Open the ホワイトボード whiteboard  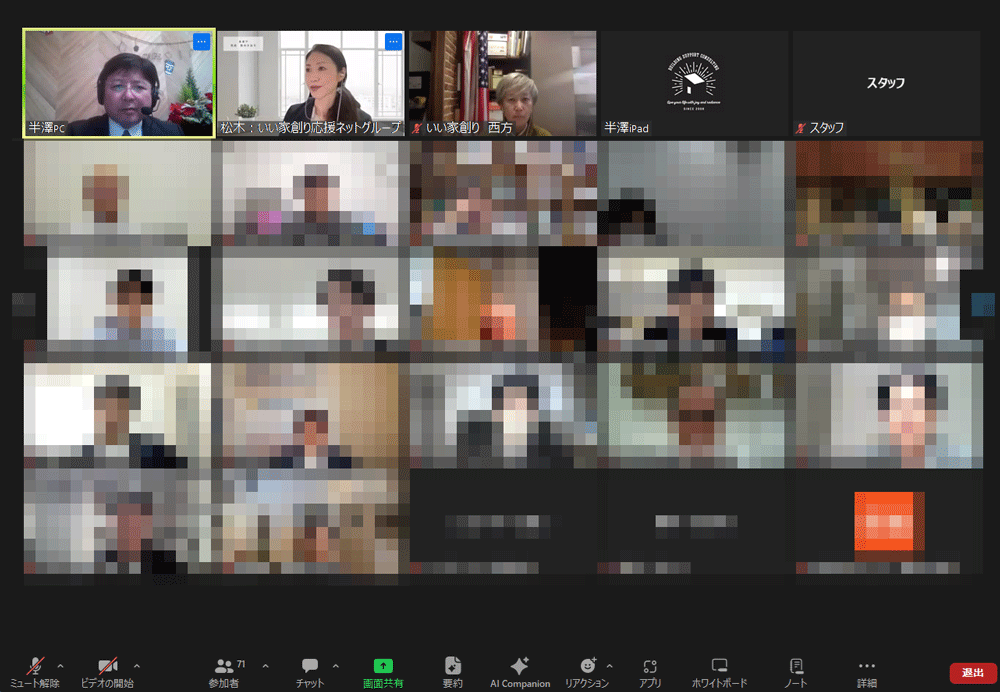pyautogui.click(x=719, y=671)
